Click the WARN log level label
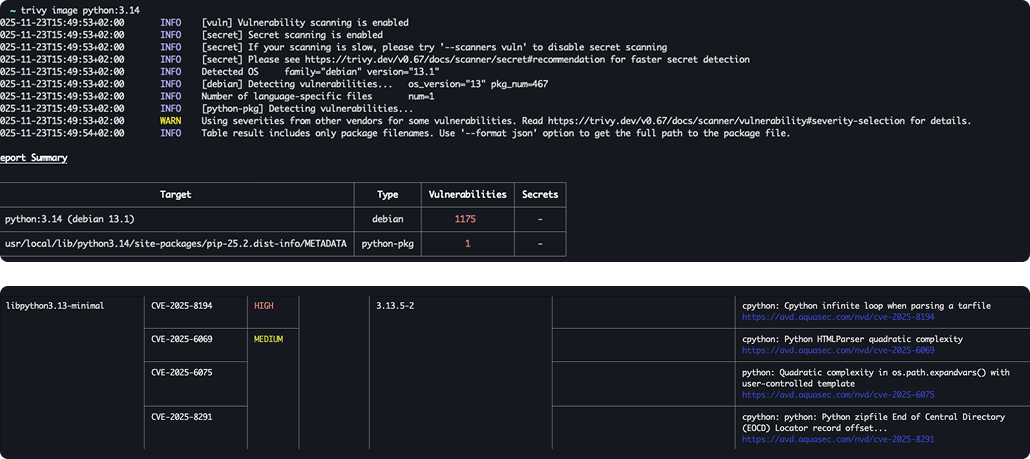The image size is (1030, 459). 171,121
